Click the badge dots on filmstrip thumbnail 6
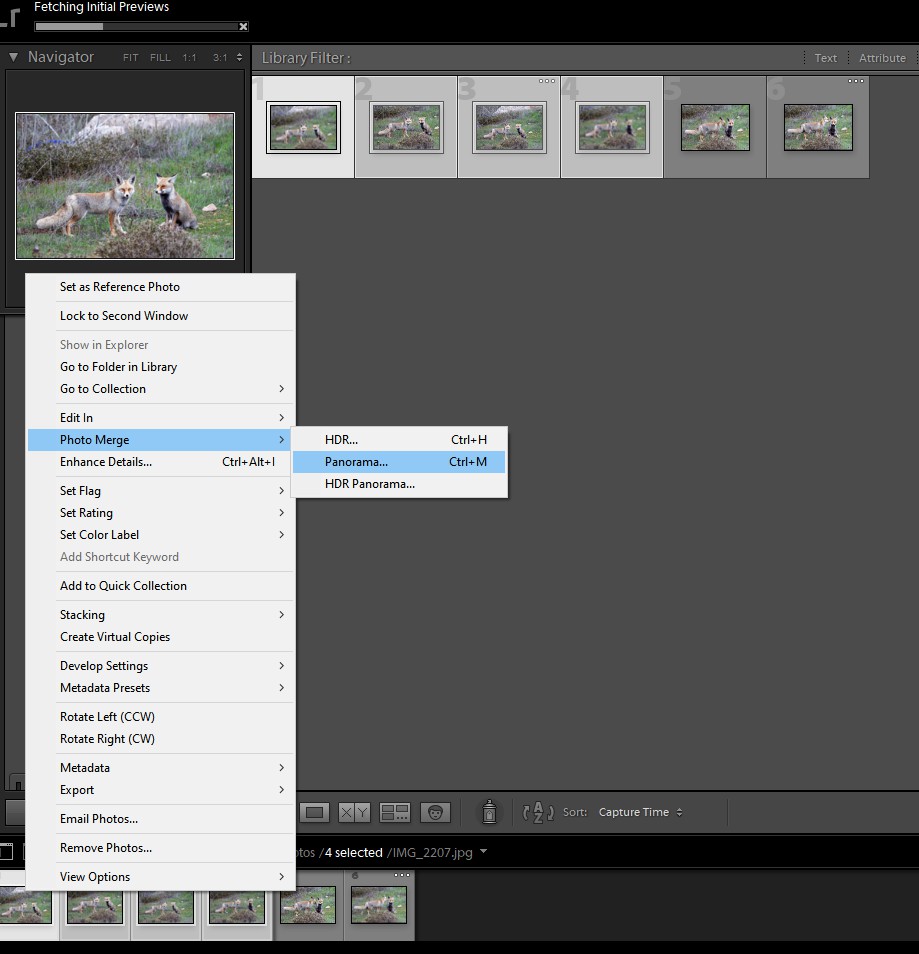919x954 pixels. (x=402, y=875)
